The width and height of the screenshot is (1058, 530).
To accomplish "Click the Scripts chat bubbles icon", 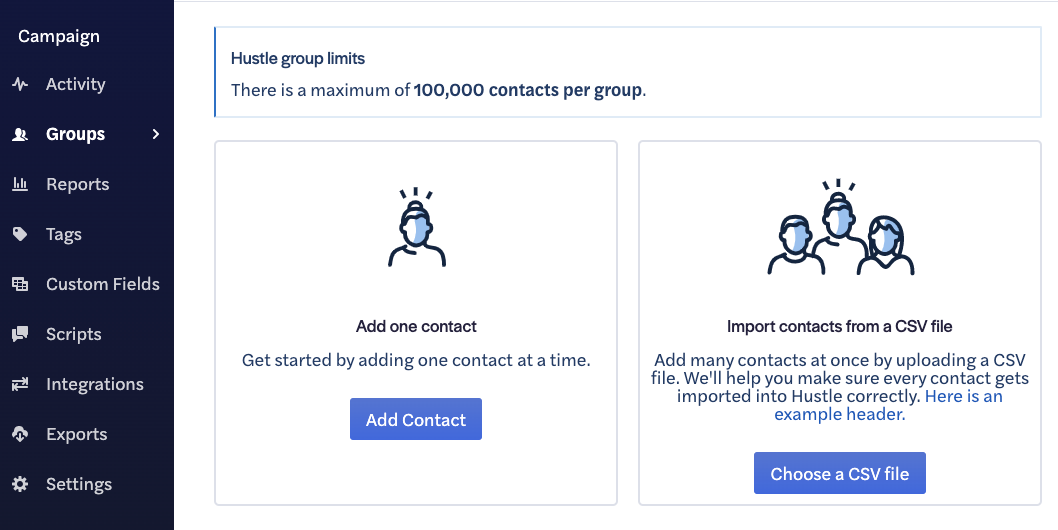I will pos(20,334).
